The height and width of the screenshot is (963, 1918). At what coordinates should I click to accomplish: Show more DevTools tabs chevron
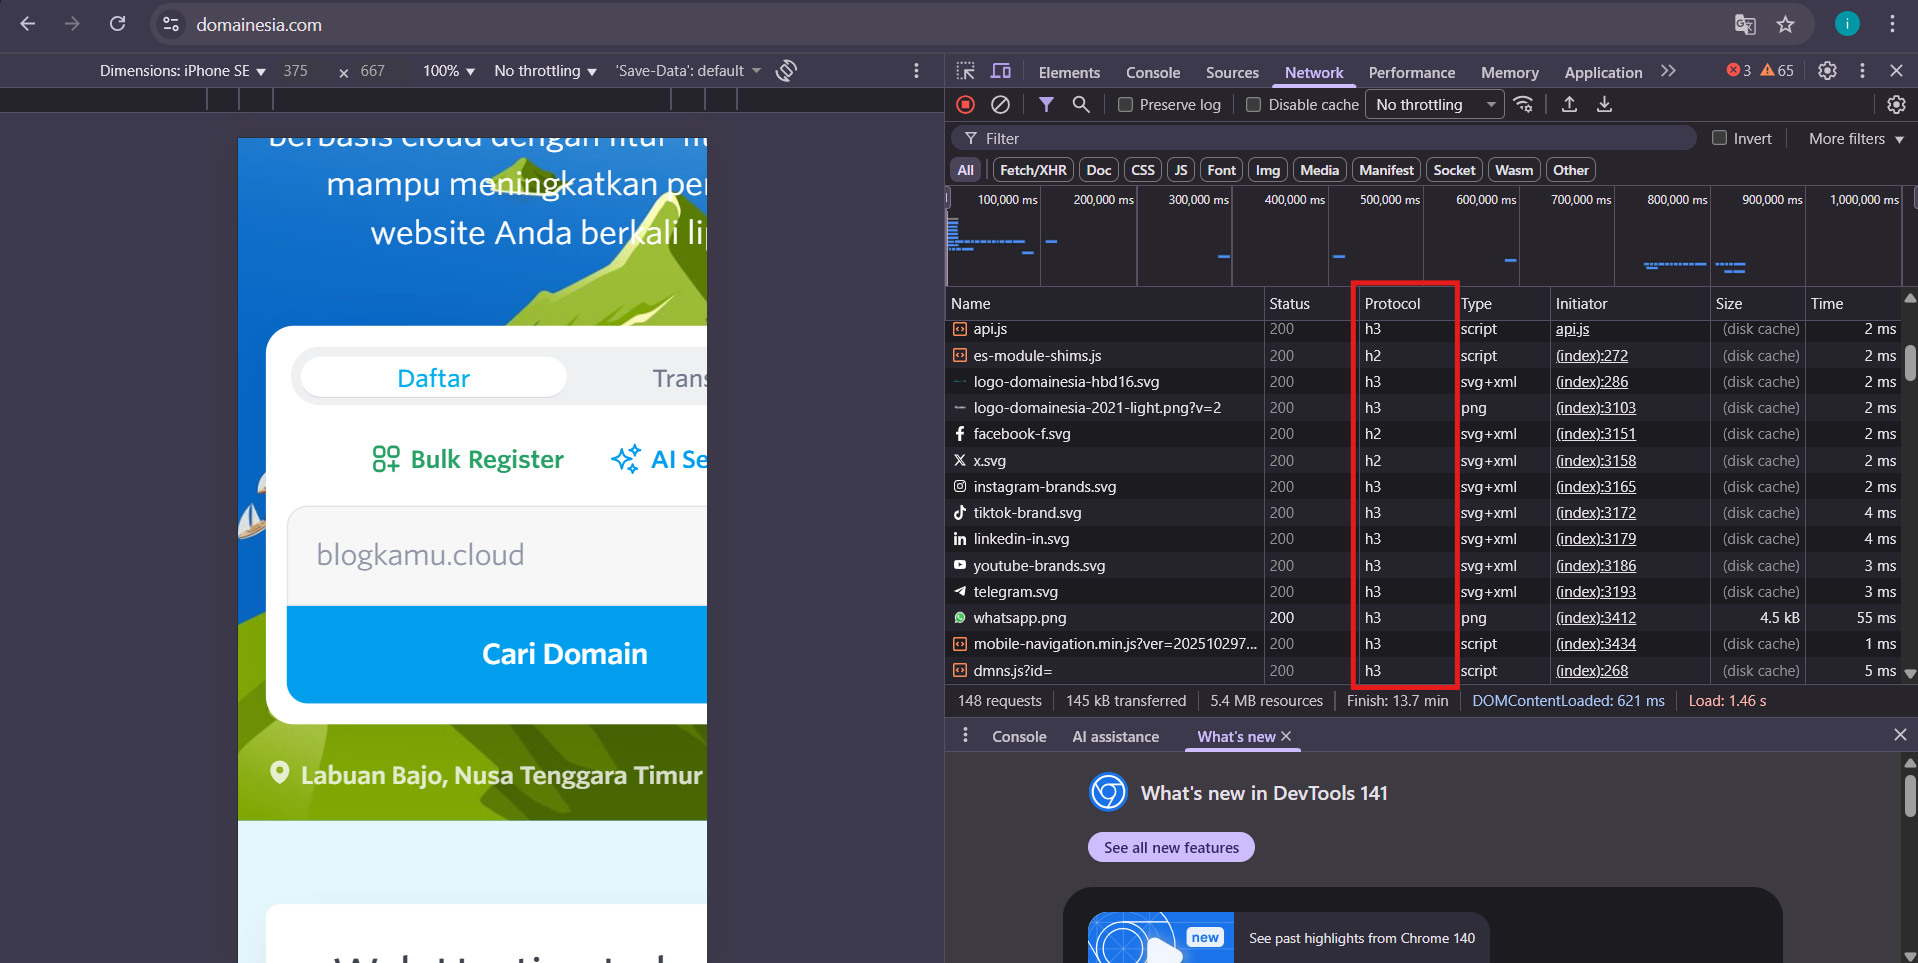1668,71
